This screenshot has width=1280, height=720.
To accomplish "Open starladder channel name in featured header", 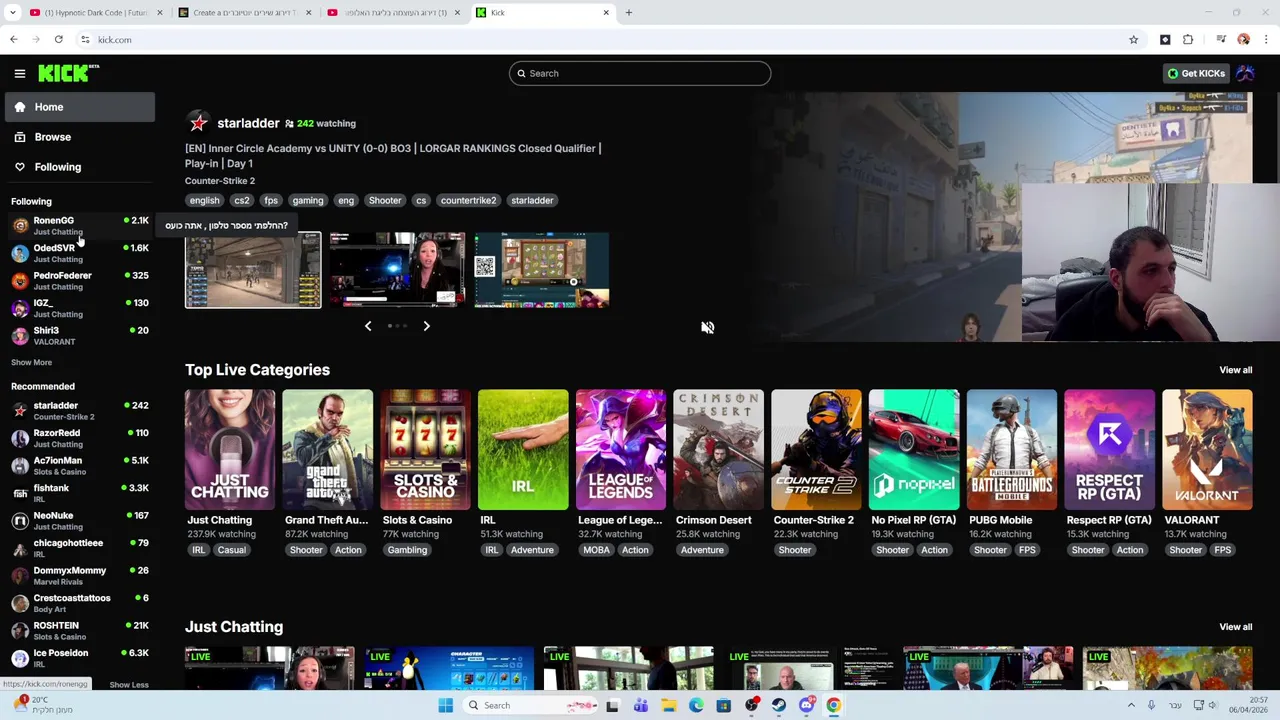I will [x=248, y=123].
